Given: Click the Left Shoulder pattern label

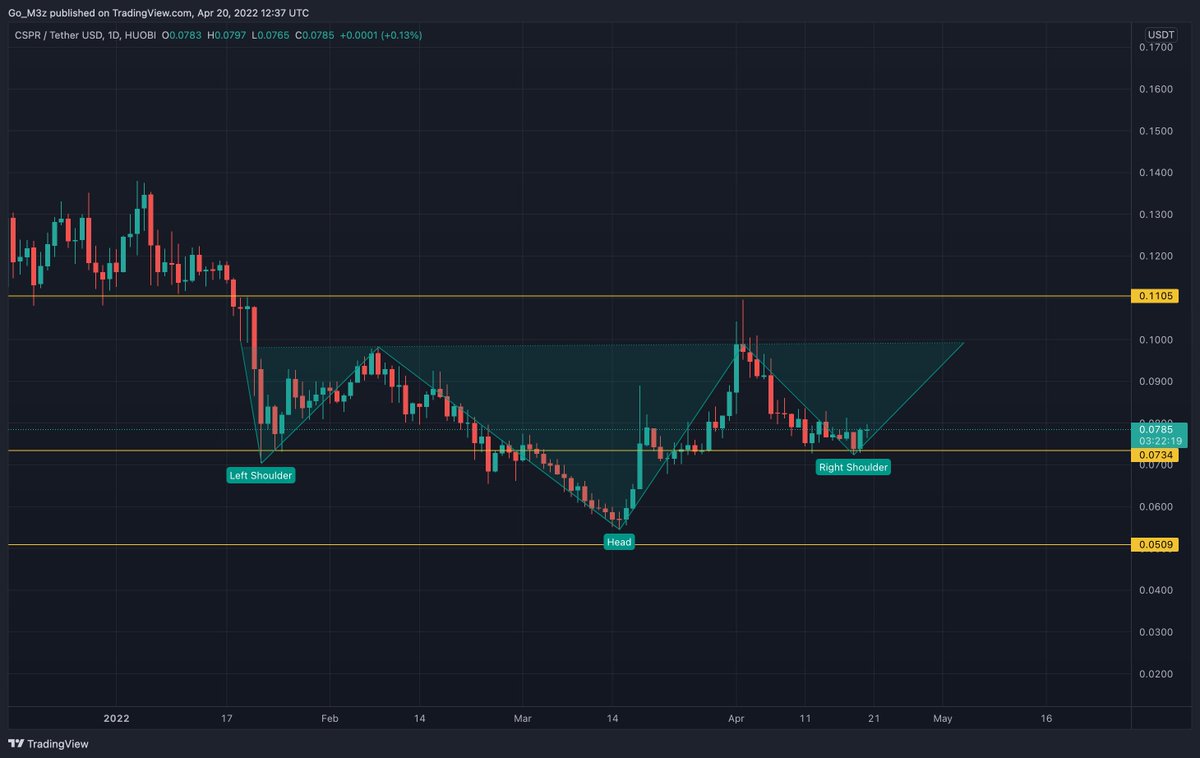Looking at the screenshot, I should click(x=261, y=475).
